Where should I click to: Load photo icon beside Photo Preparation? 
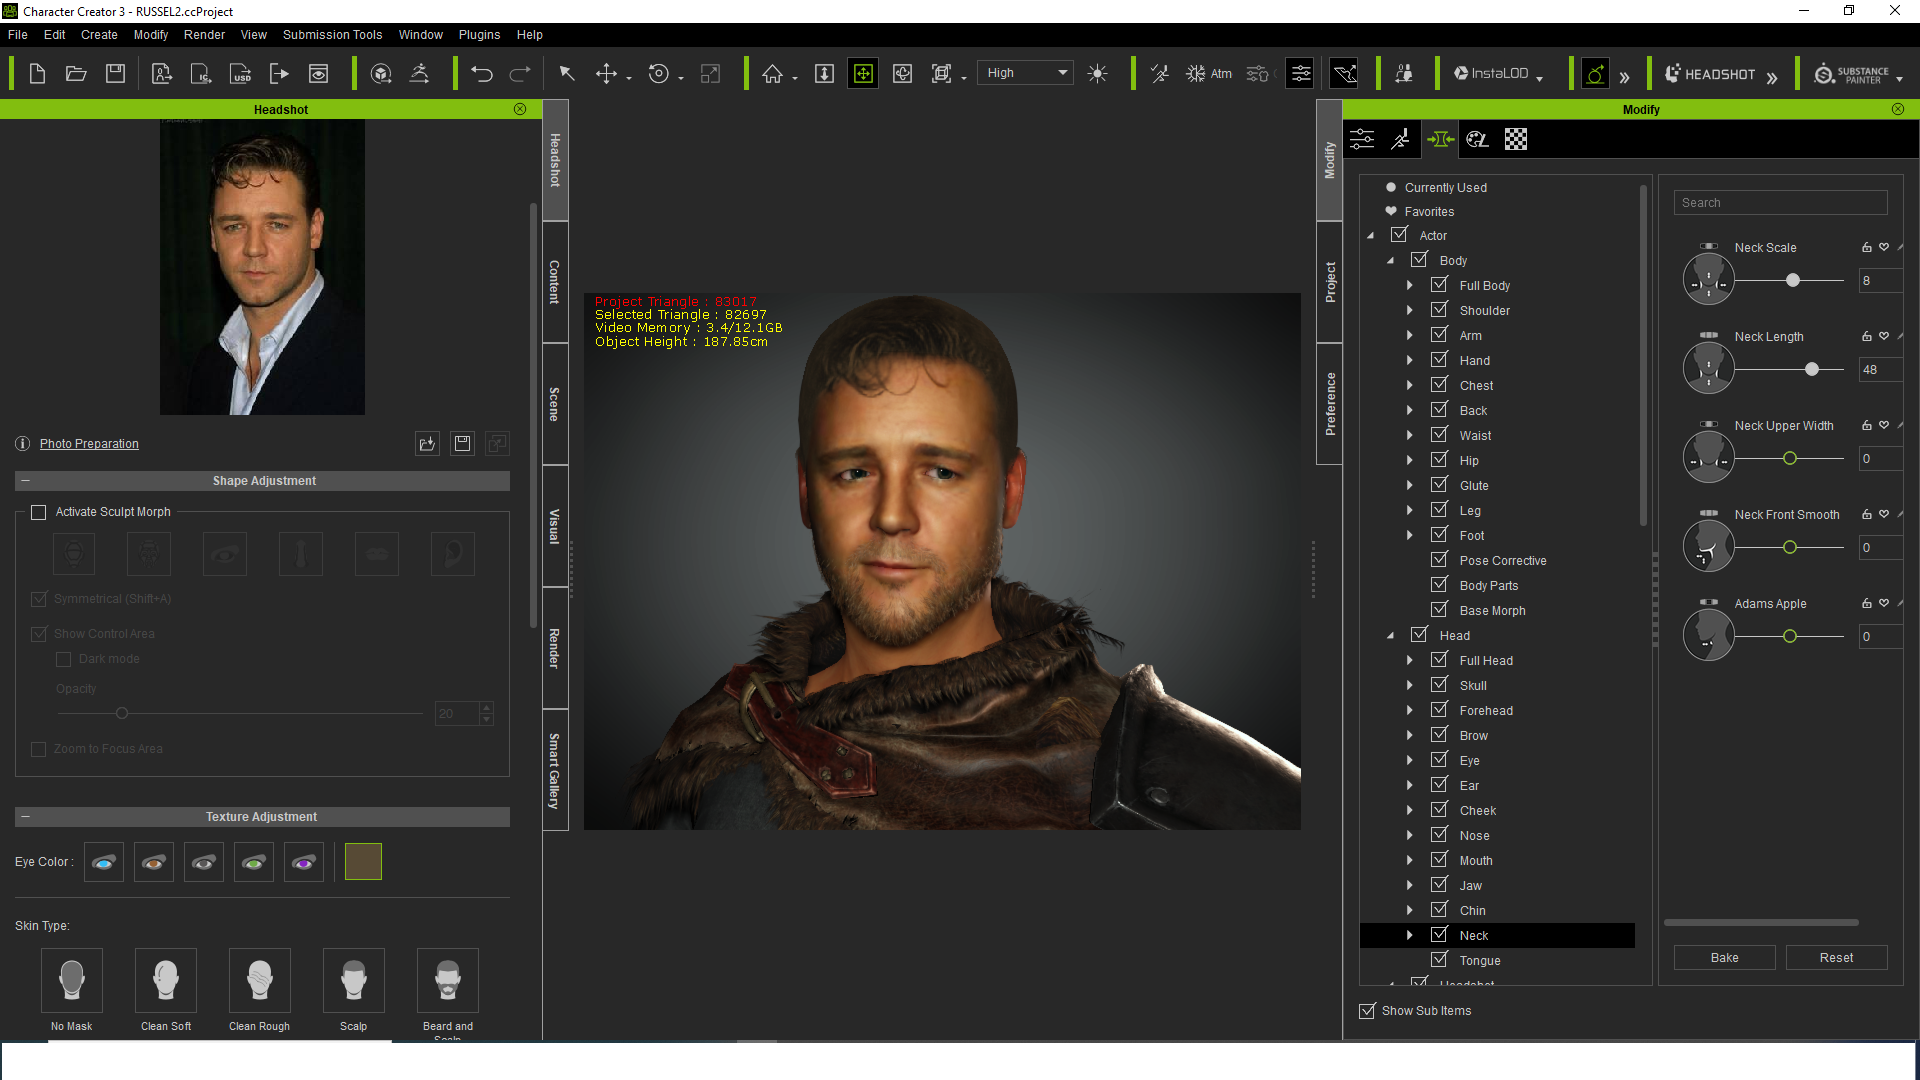427,443
